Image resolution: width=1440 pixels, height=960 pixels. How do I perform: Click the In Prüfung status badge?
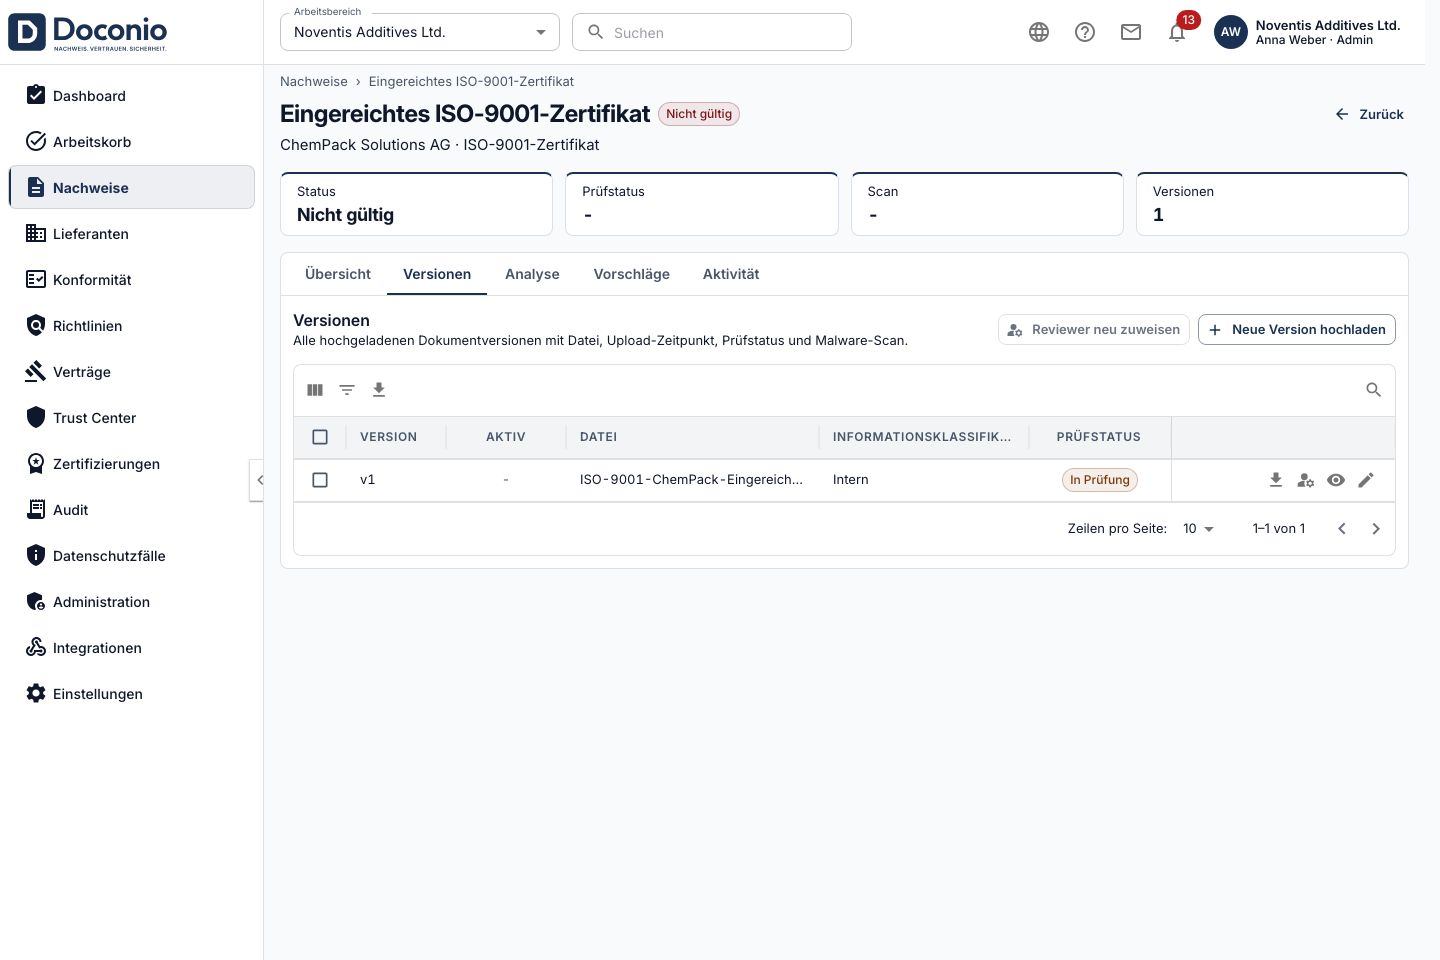(1100, 480)
